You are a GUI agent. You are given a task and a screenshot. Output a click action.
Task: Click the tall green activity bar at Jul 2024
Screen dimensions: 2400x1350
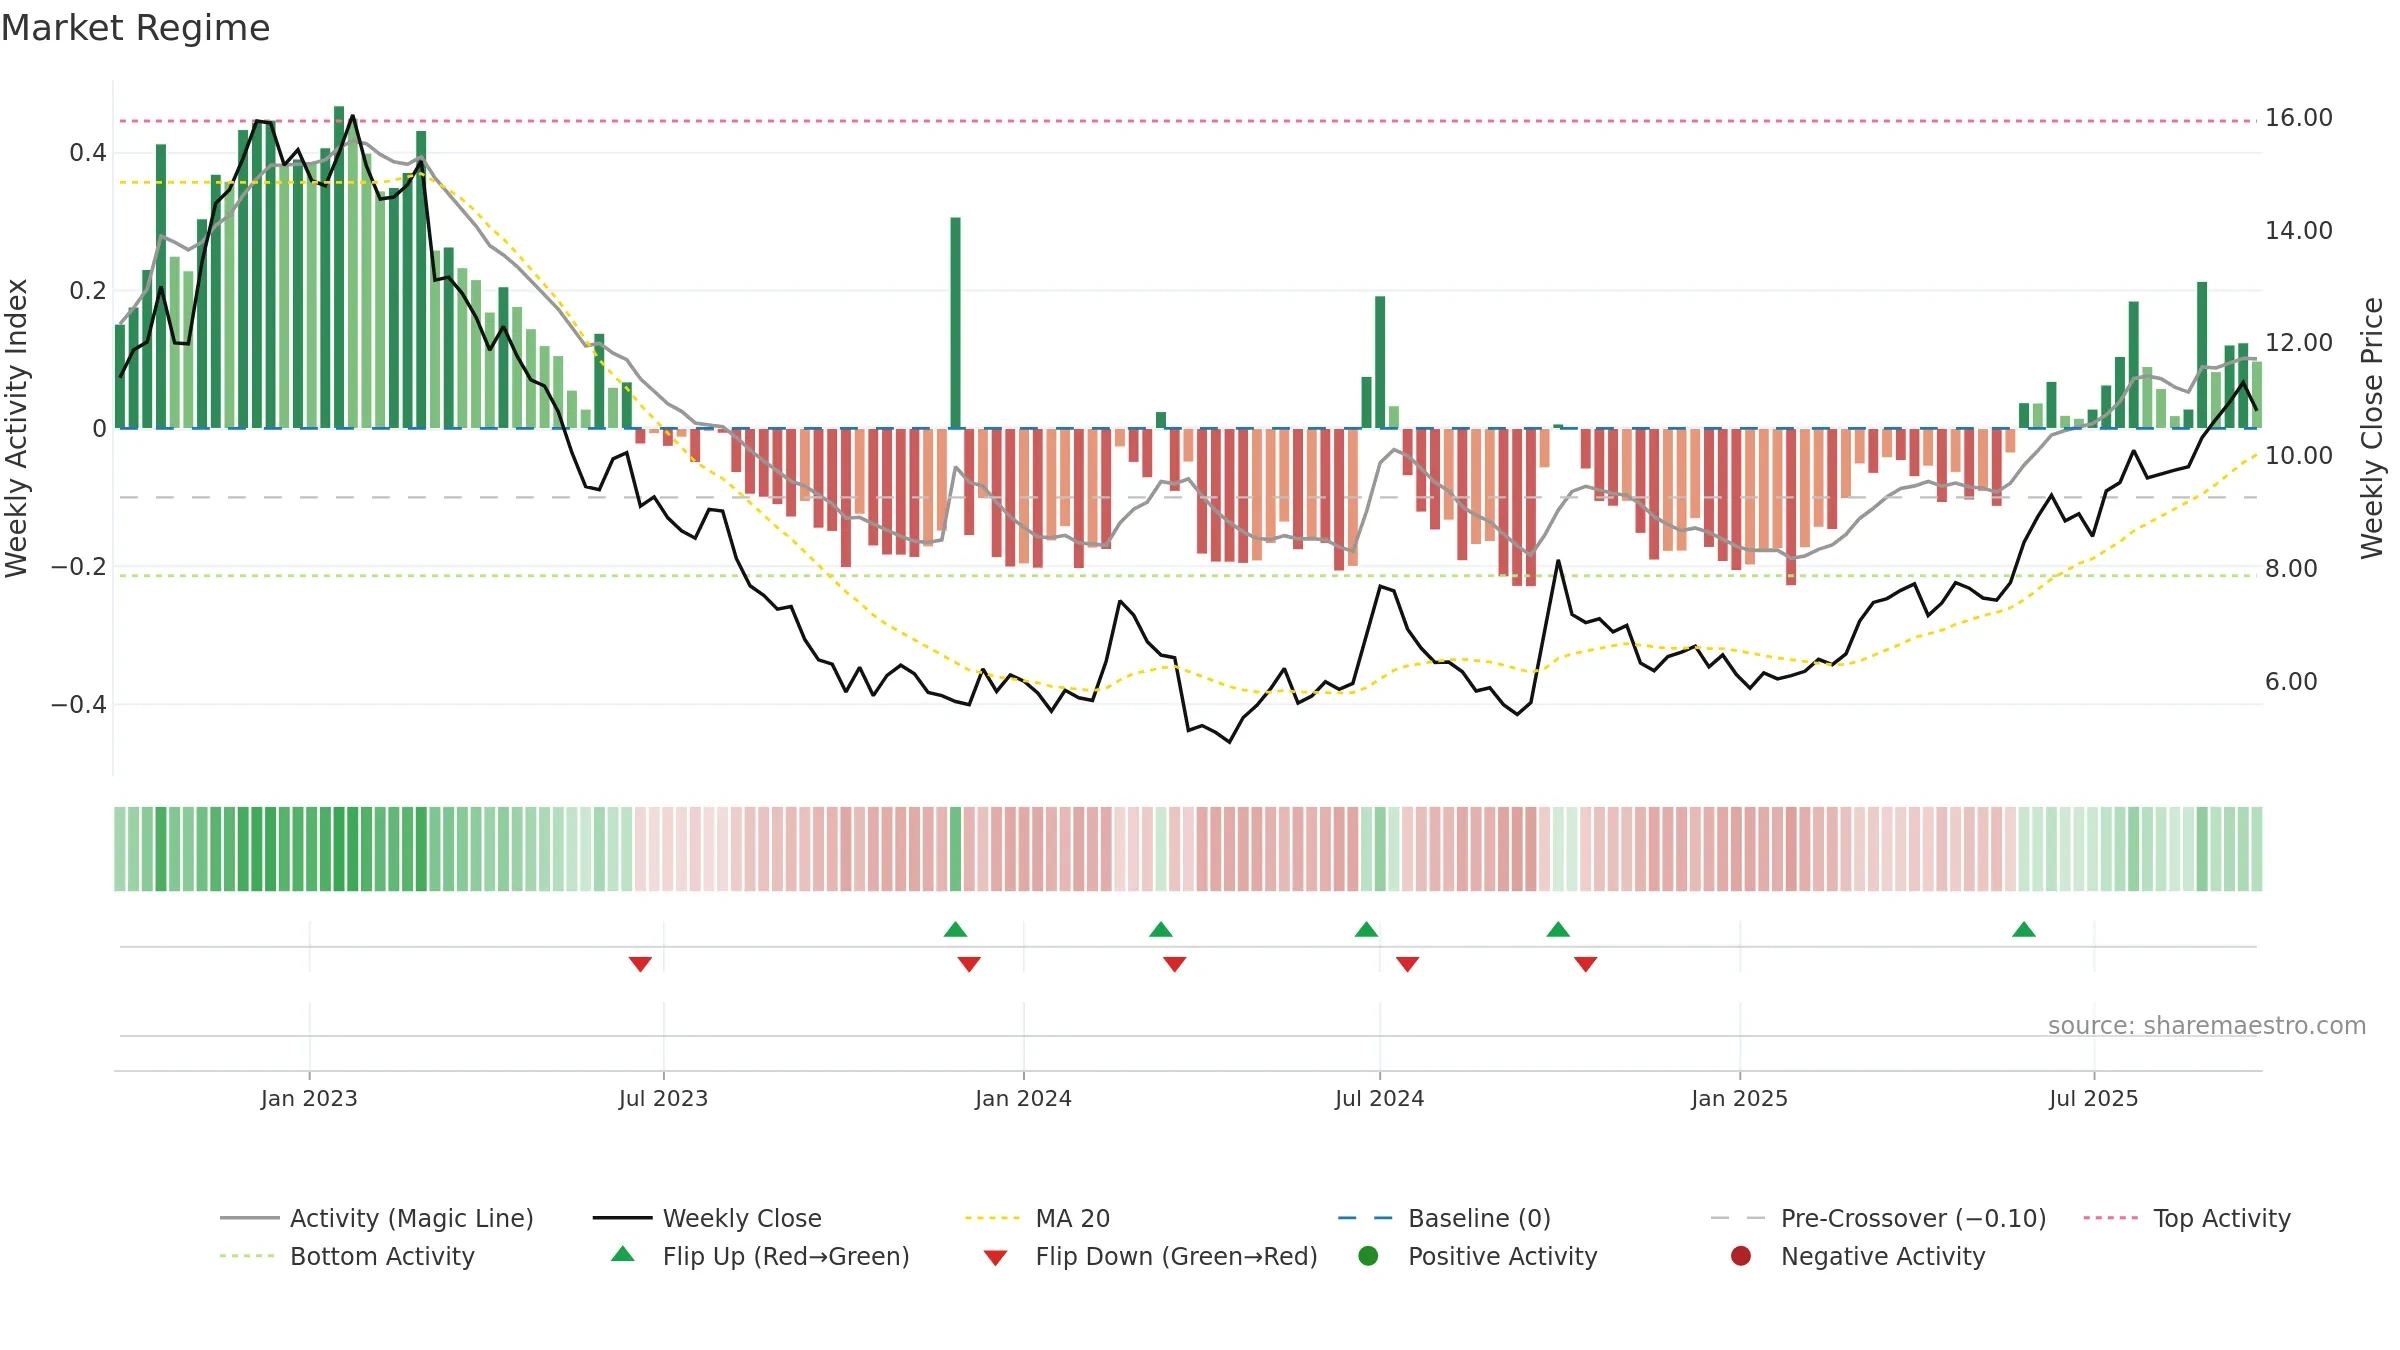tap(1380, 362)
